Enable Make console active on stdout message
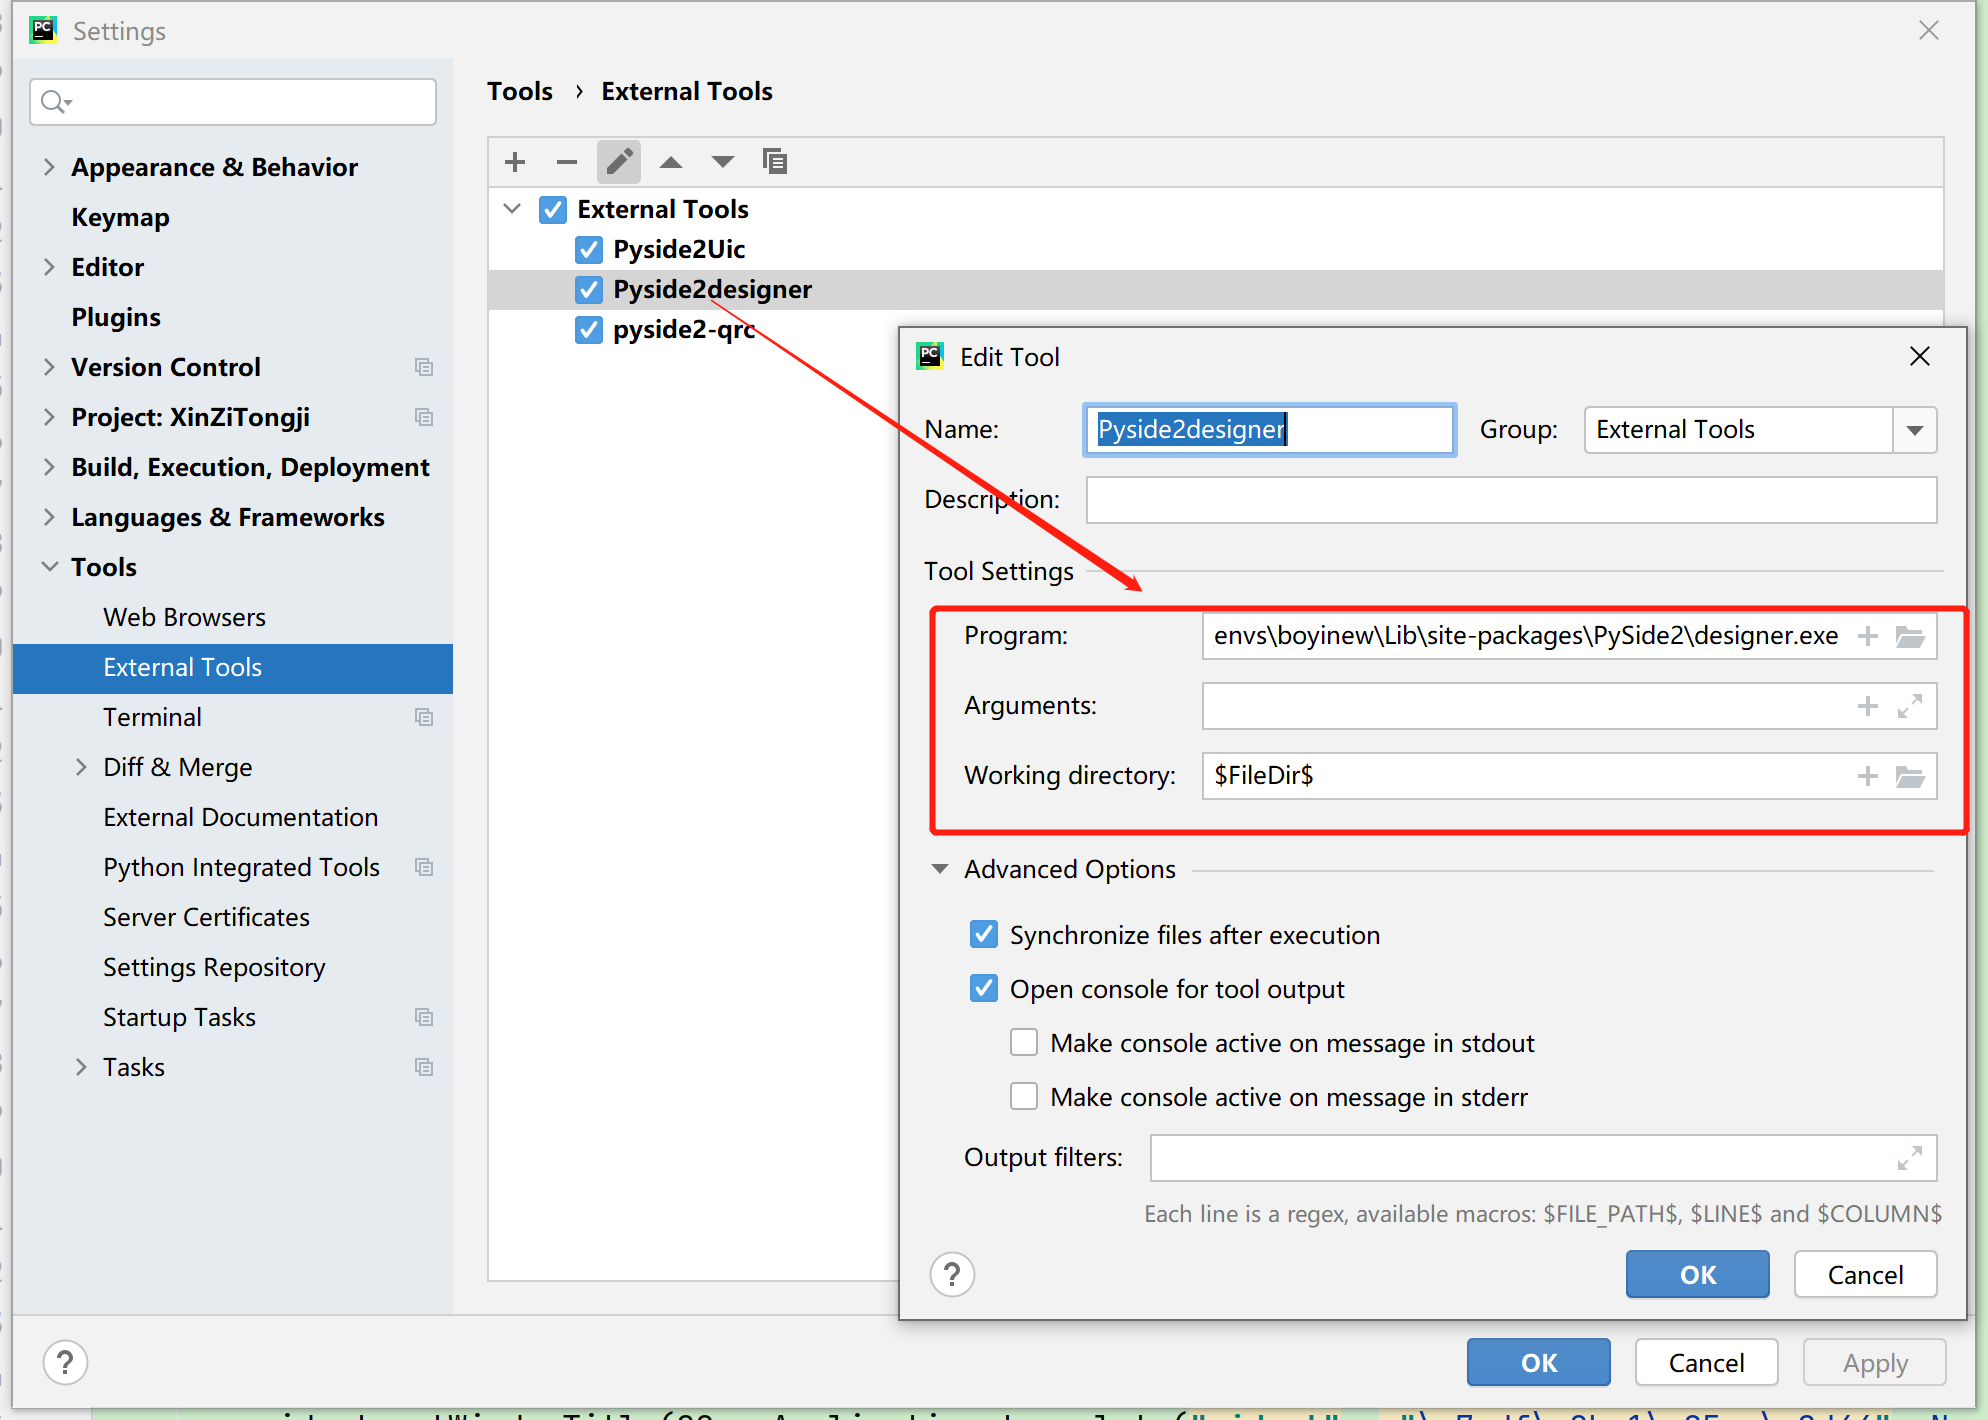This screenshot has width=1988, height=1420. [x=1024, y=1043]
